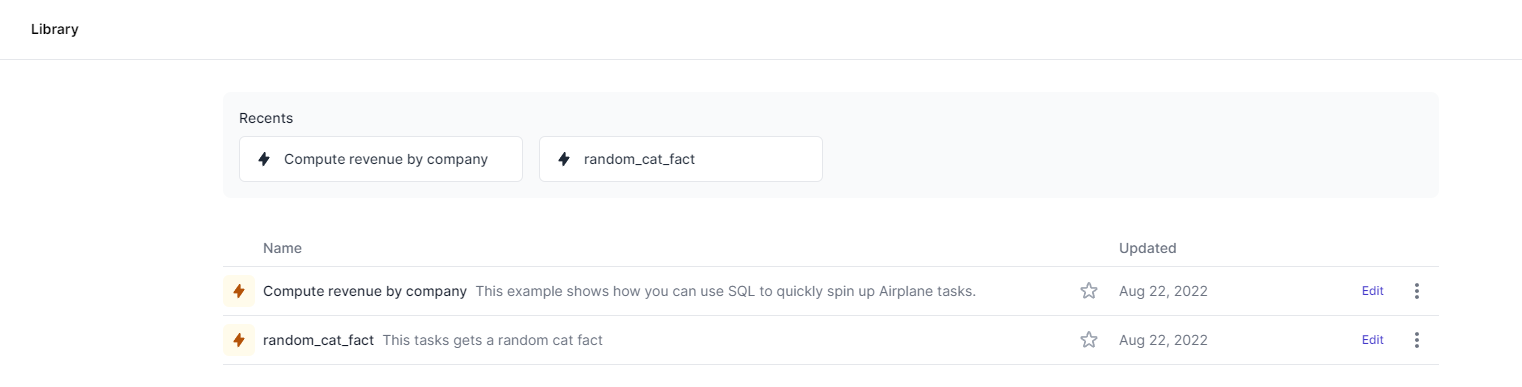Open recent card Compute revenue by company
Image resolution: width=1522 pixels, height=387 pixels.
coord(381,159)
